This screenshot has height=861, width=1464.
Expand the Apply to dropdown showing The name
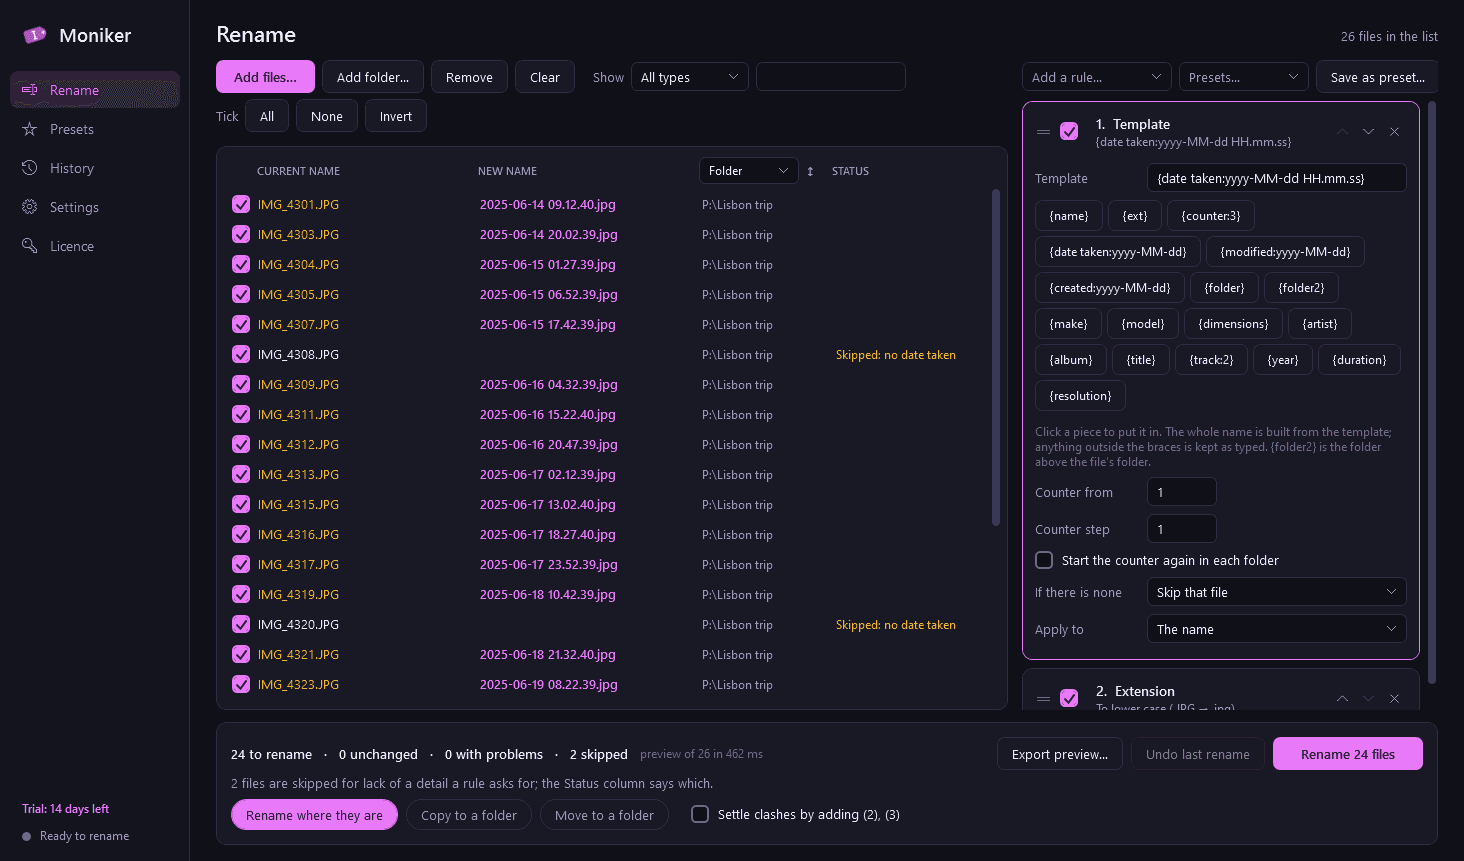coord(1276,629)
